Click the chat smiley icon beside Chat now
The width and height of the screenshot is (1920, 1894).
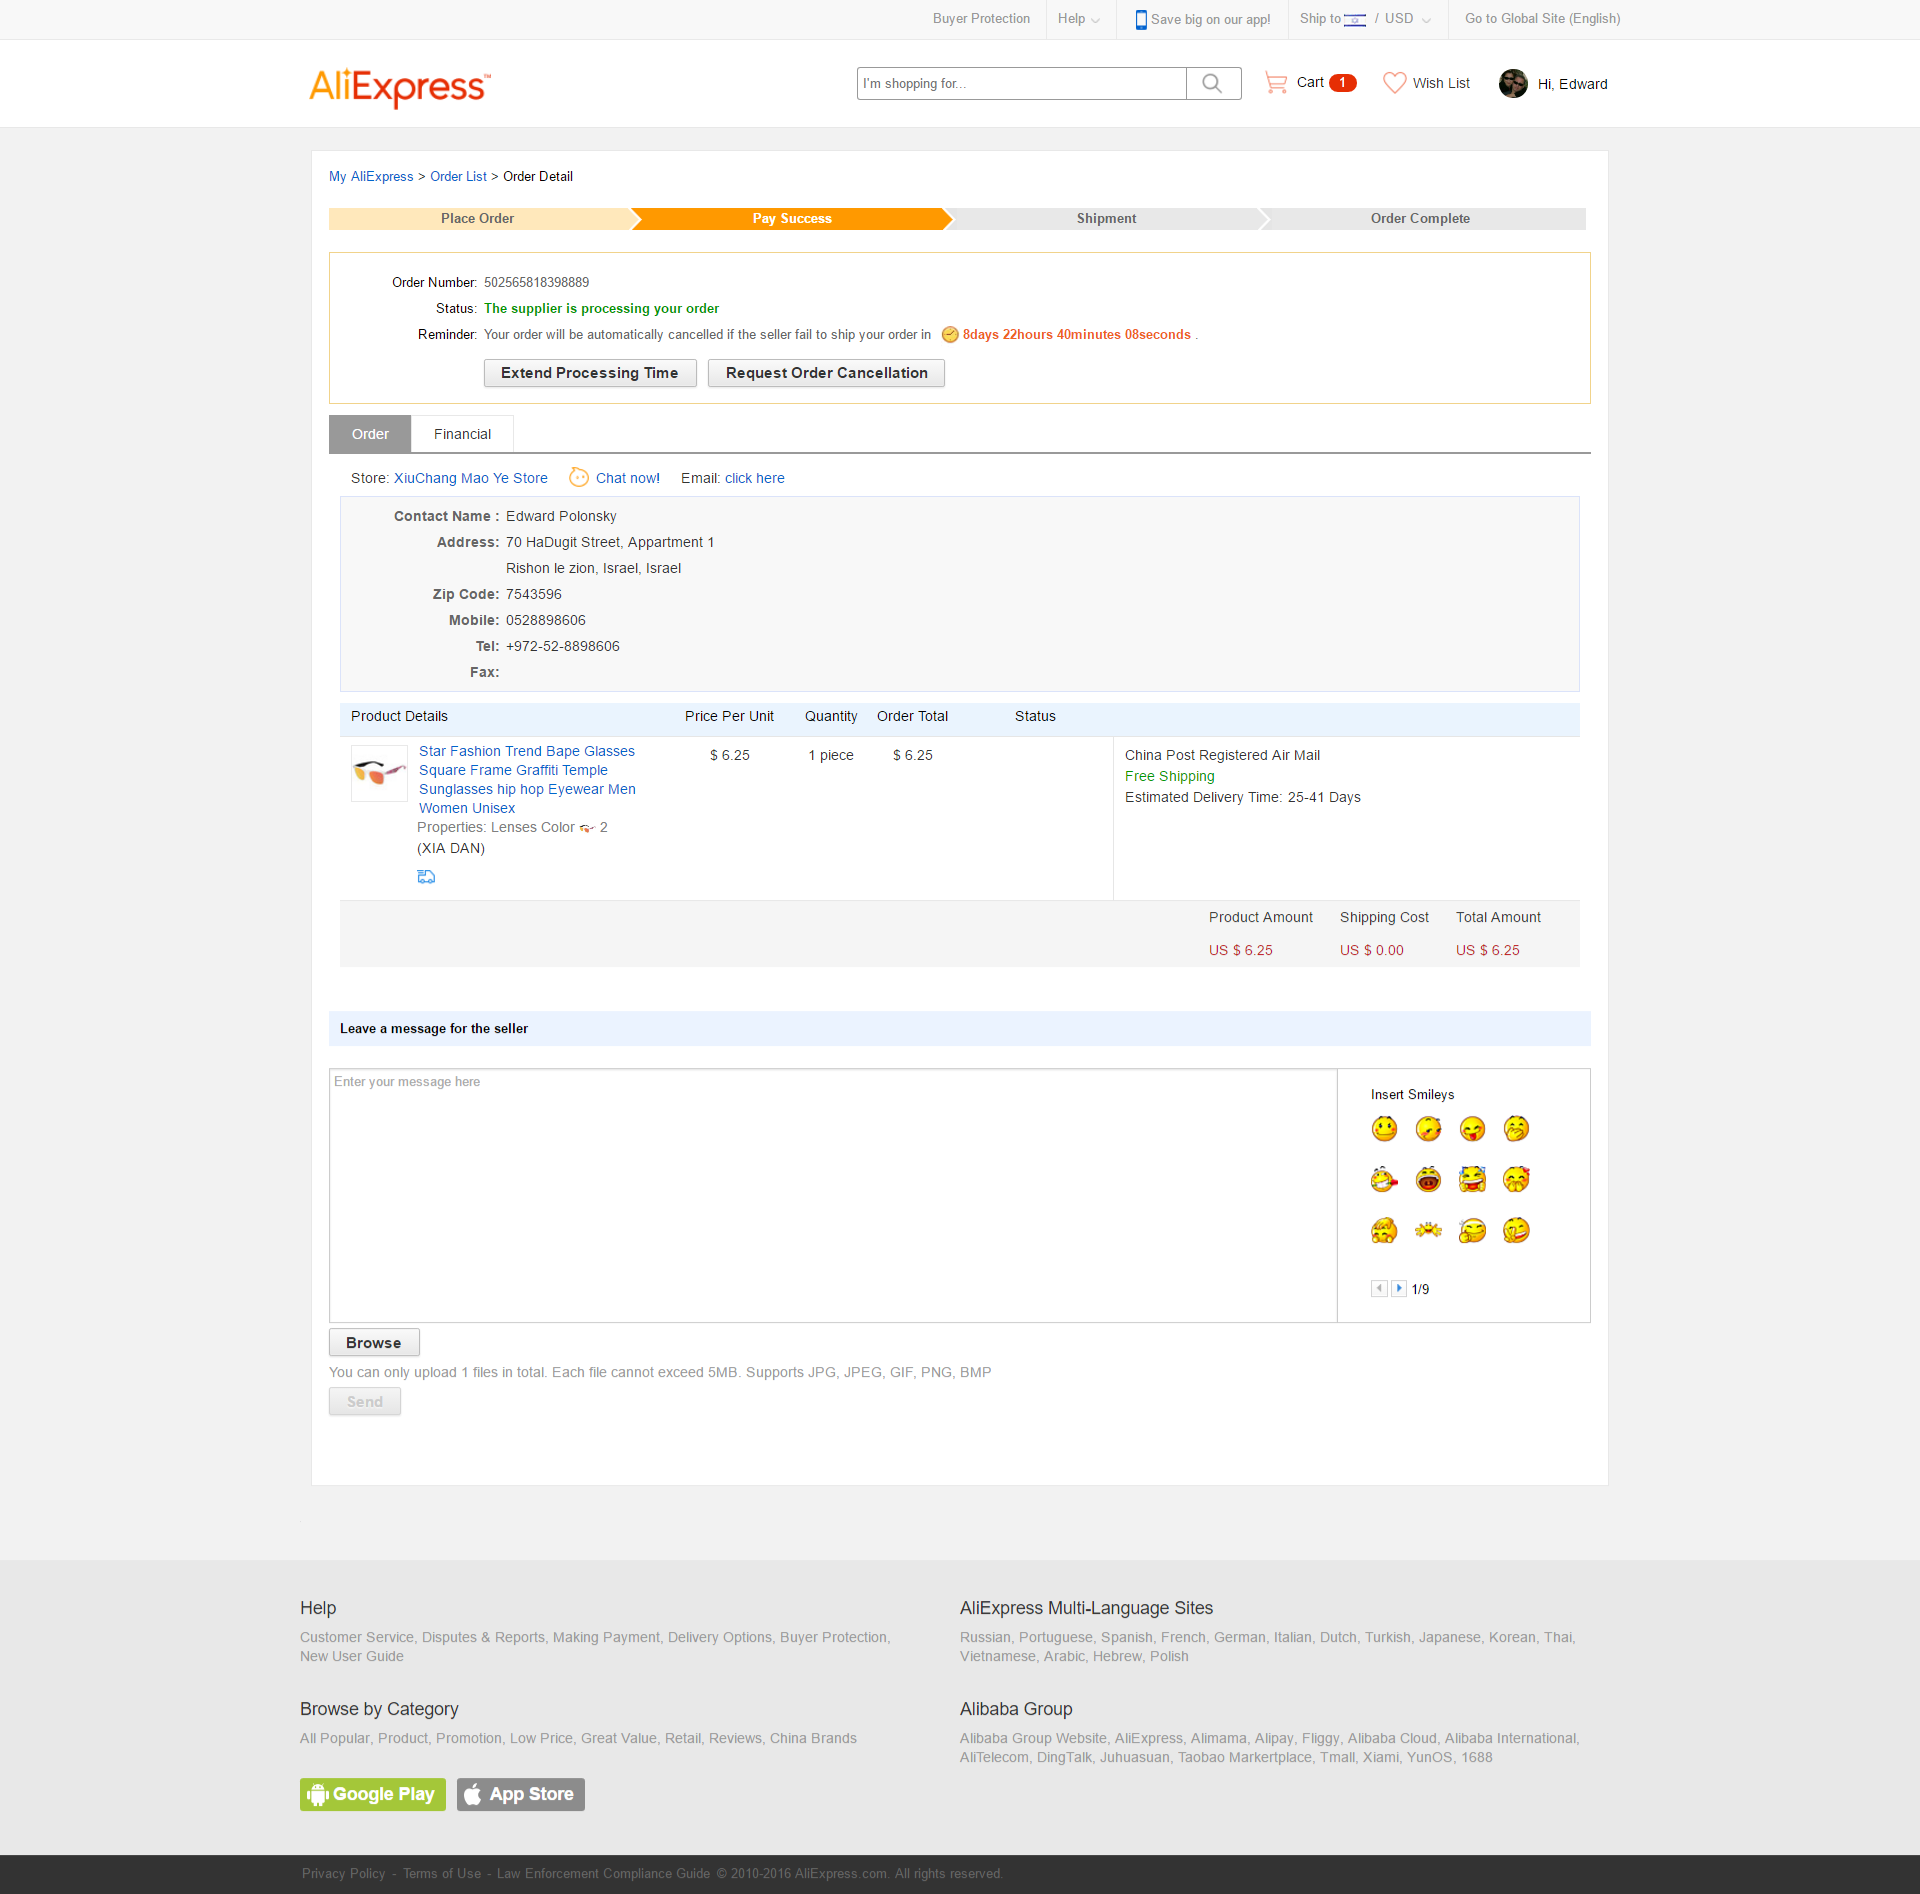(579, 478)
